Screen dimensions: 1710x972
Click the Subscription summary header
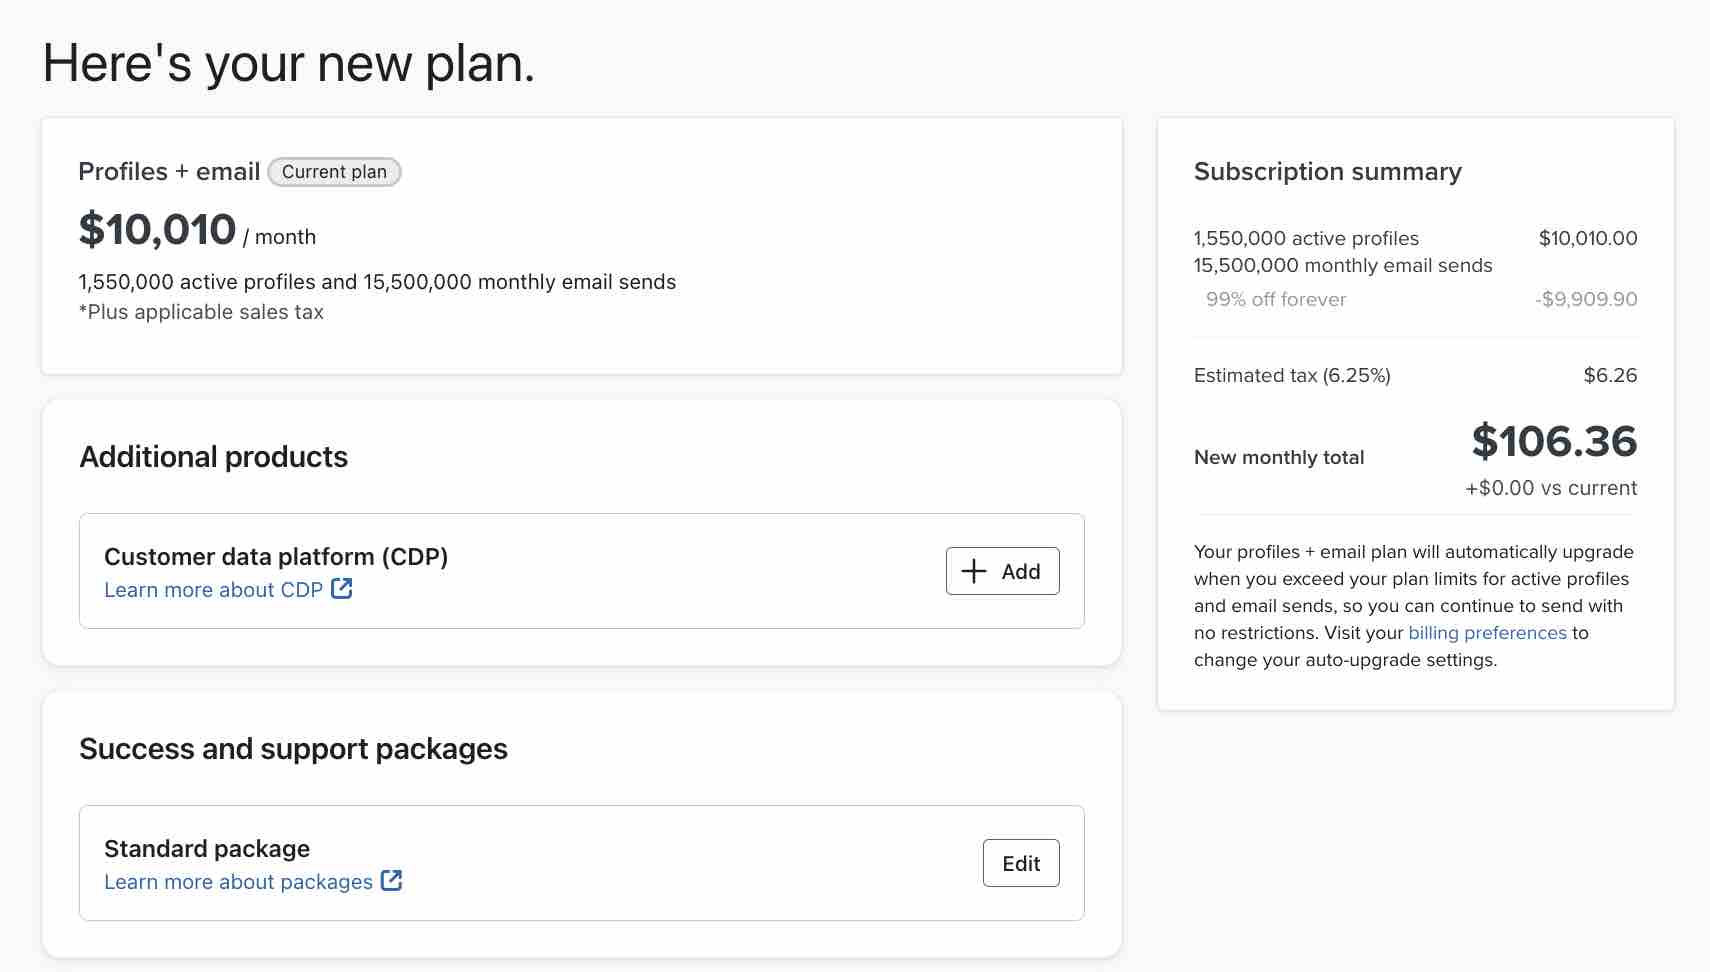click(1327, 171)
